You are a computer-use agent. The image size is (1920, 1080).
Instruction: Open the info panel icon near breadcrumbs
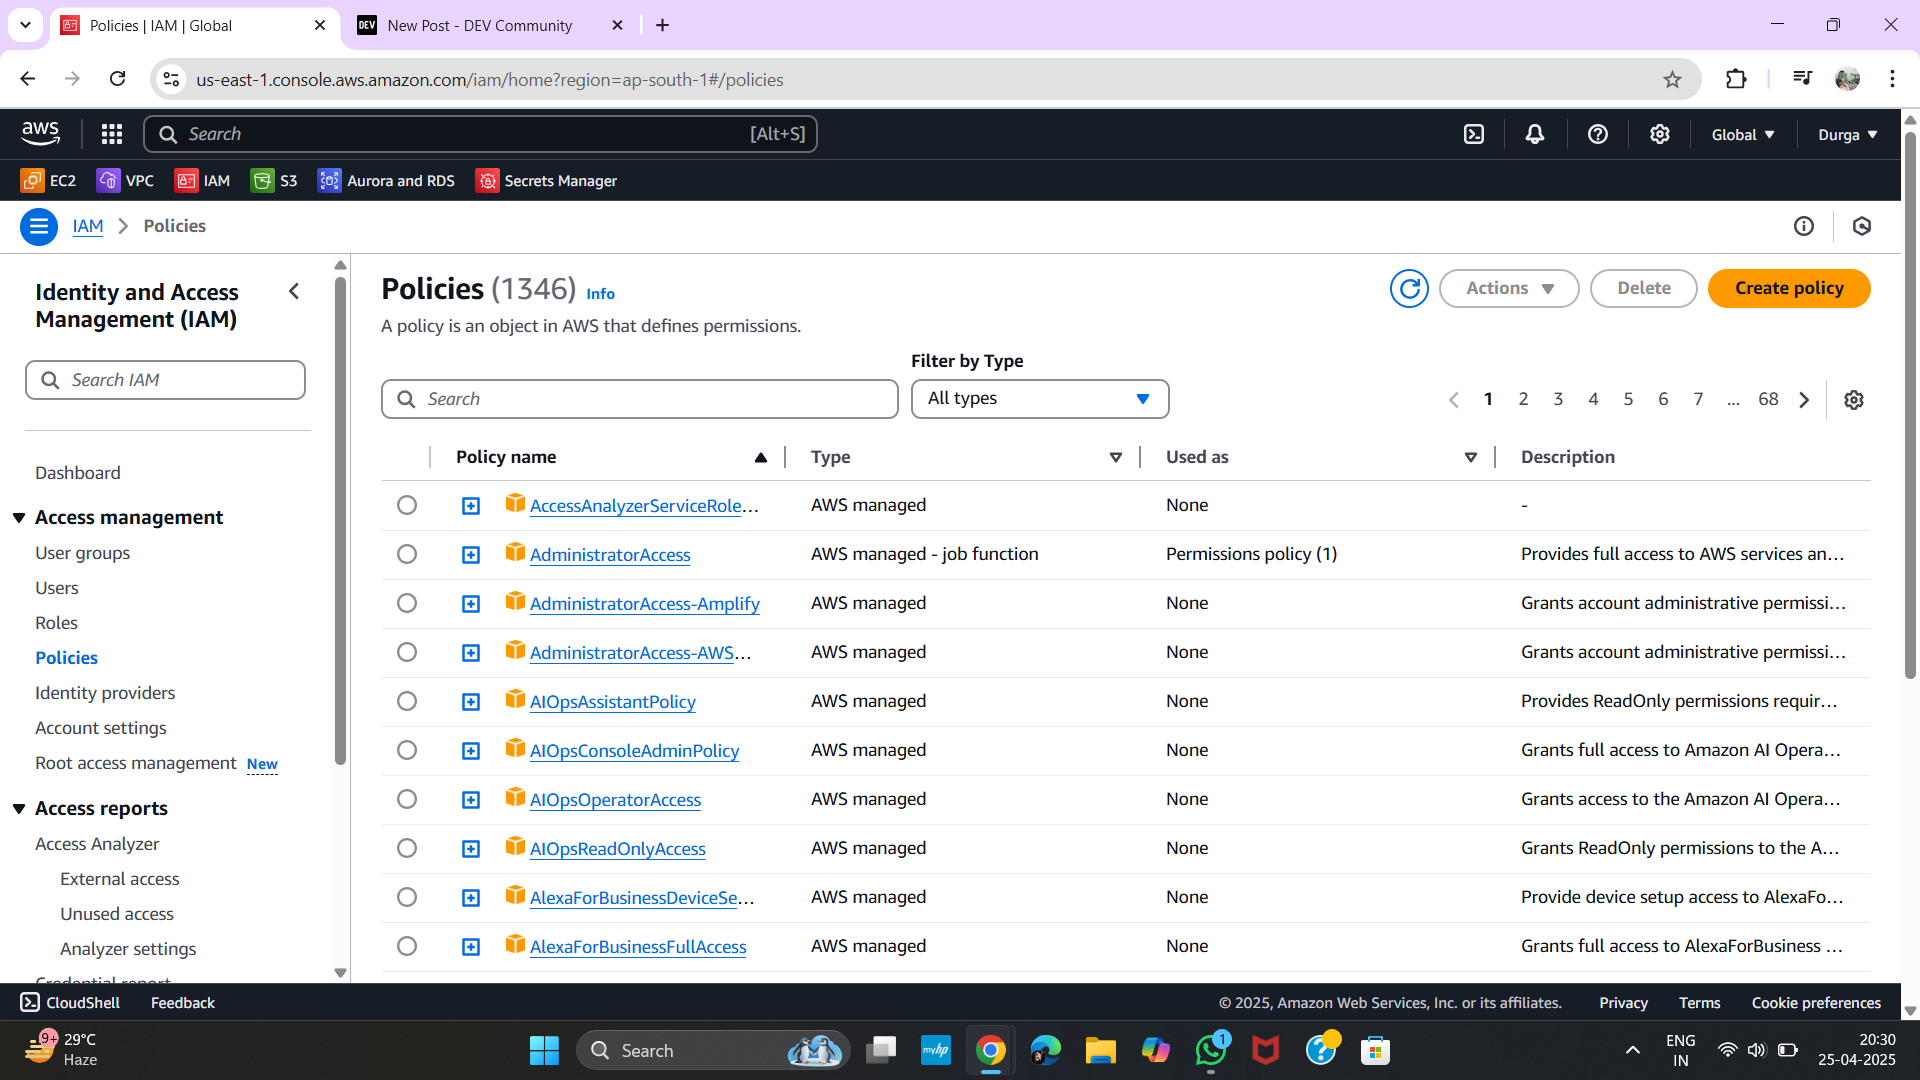point(1804,226)
